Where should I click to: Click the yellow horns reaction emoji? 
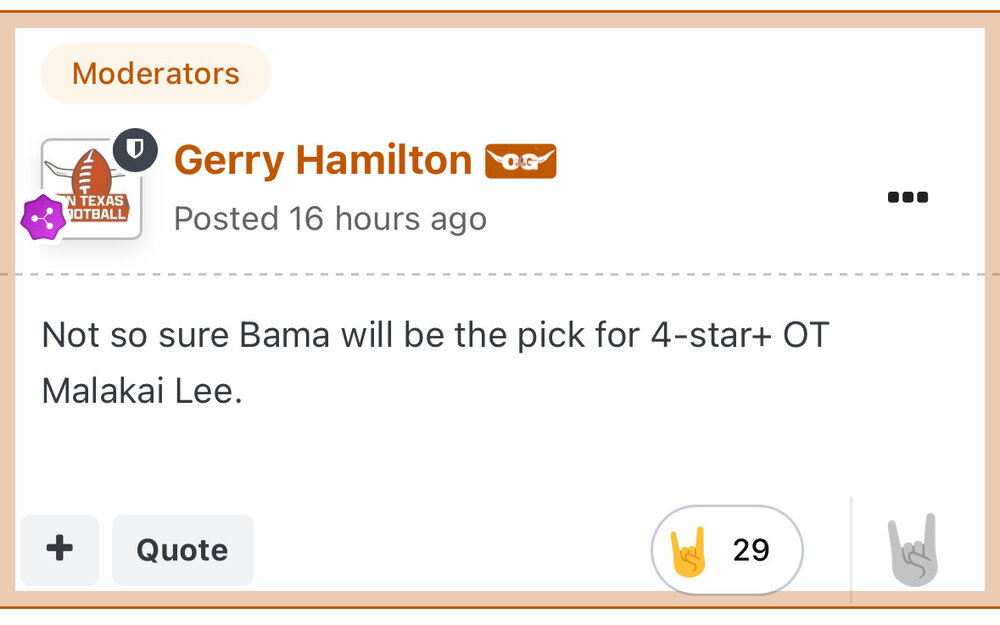(x=689, y=549)
